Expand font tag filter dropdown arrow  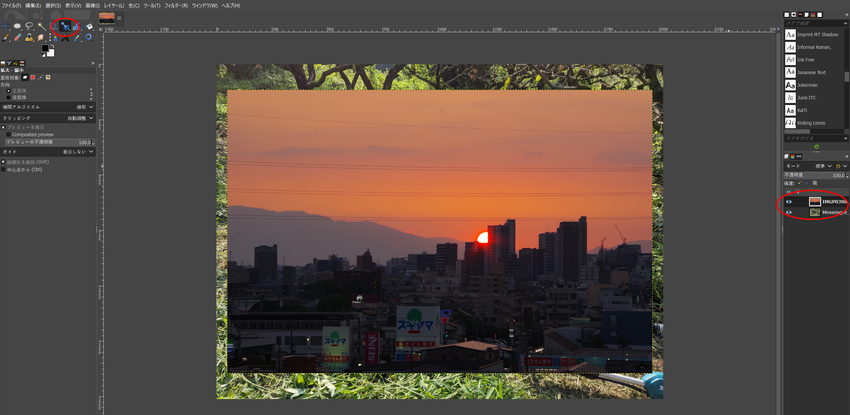pos(845,23)
